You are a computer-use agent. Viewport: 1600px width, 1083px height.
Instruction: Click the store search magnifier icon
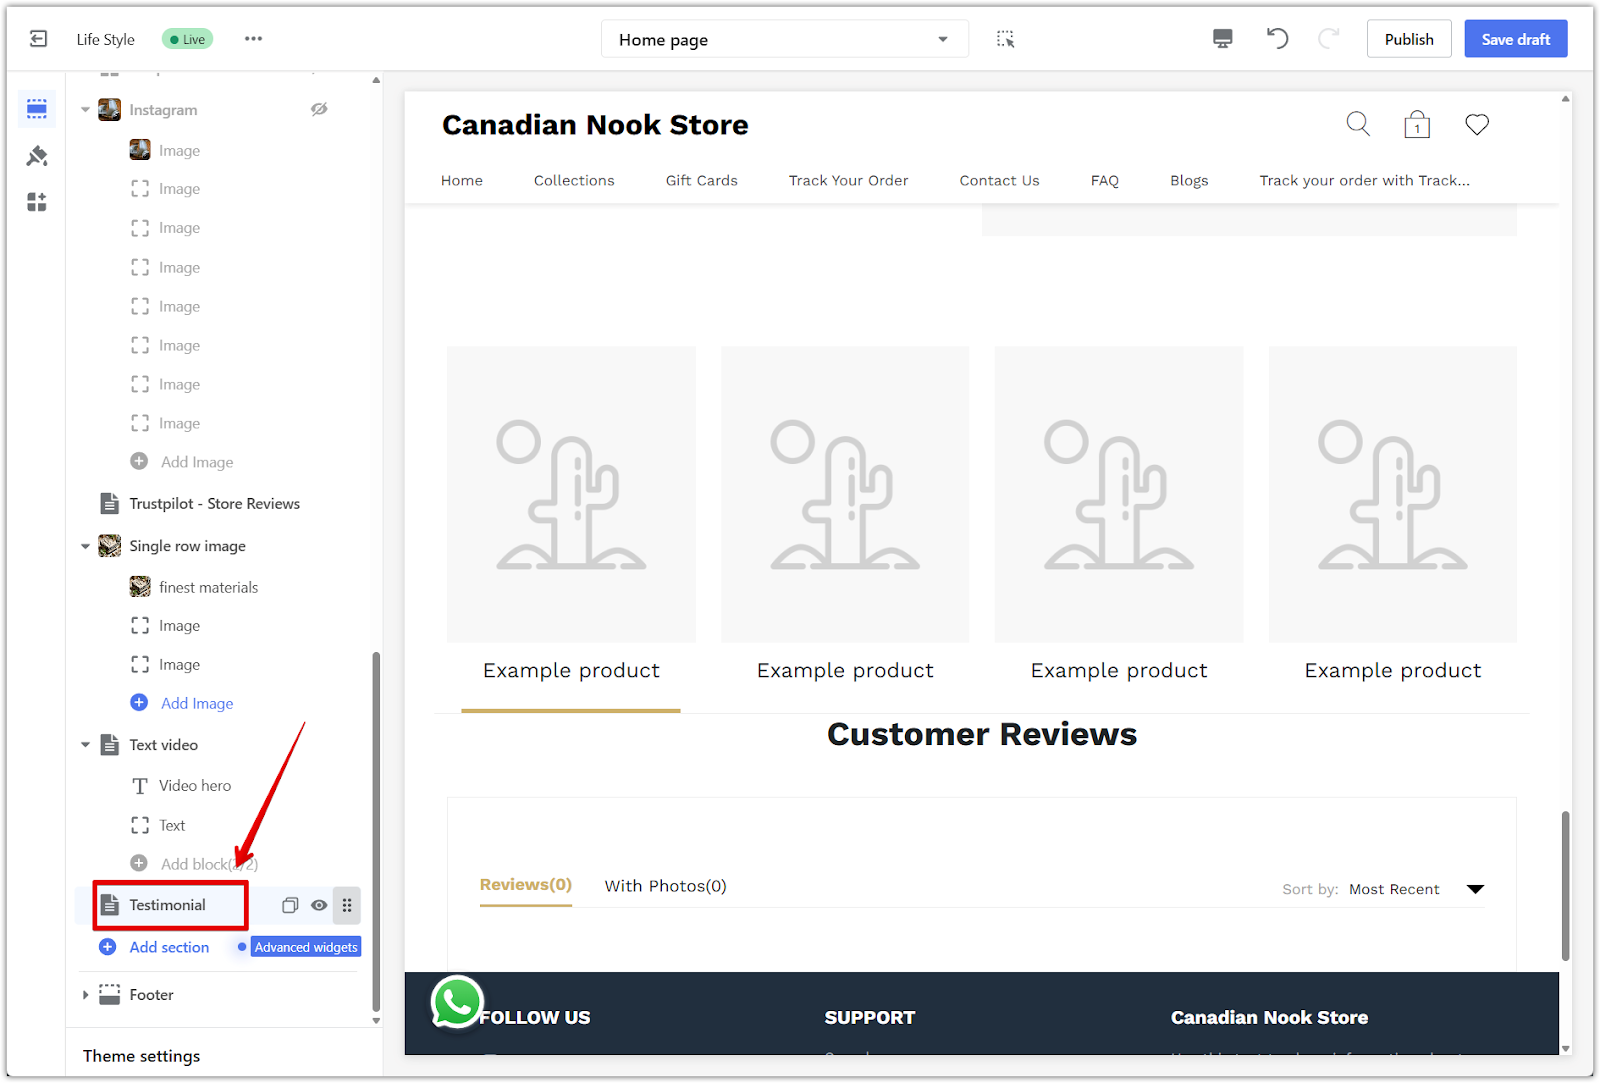click(1358, 124)
